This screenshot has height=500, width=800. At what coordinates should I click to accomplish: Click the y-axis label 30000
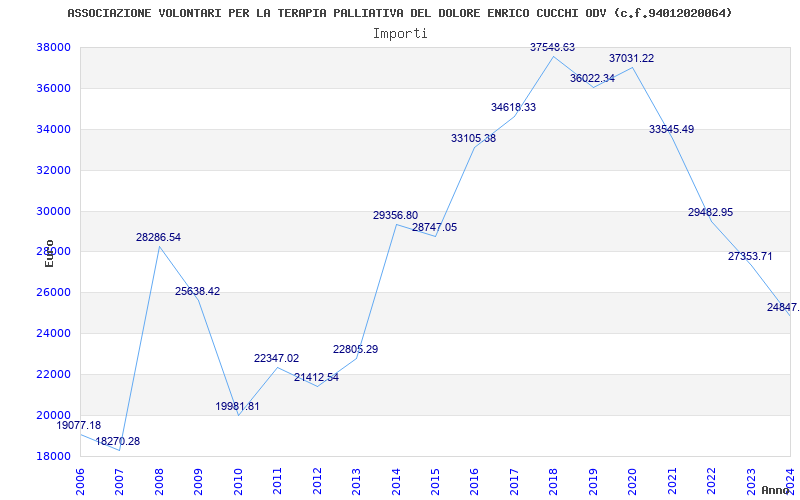[x=53, y=211]
